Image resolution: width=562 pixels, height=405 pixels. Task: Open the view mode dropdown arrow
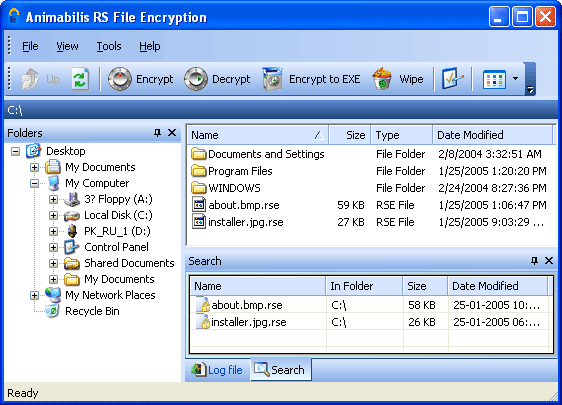pos(515,79)
